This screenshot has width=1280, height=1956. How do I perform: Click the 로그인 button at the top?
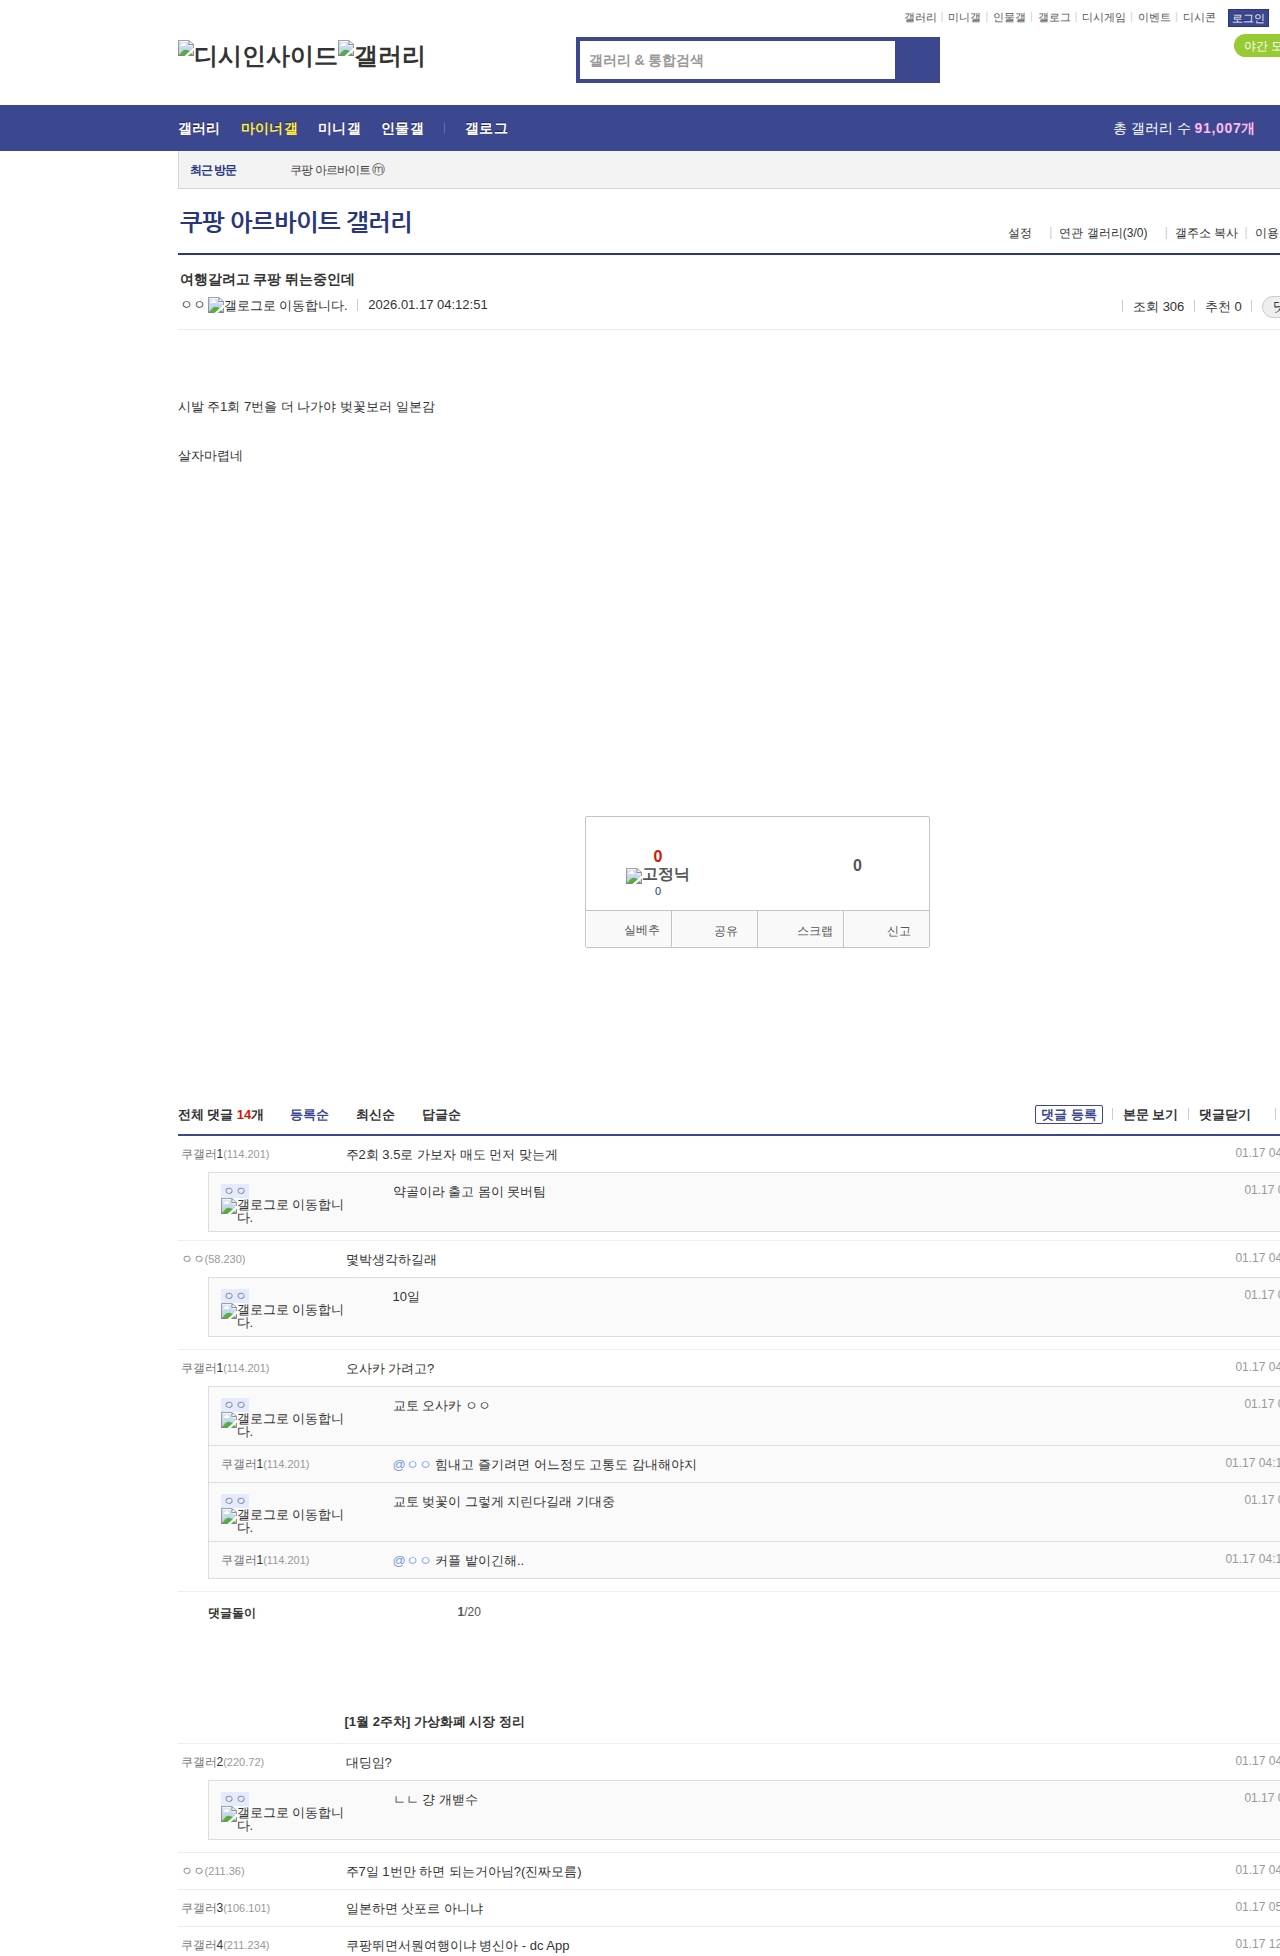[1248, 18]
